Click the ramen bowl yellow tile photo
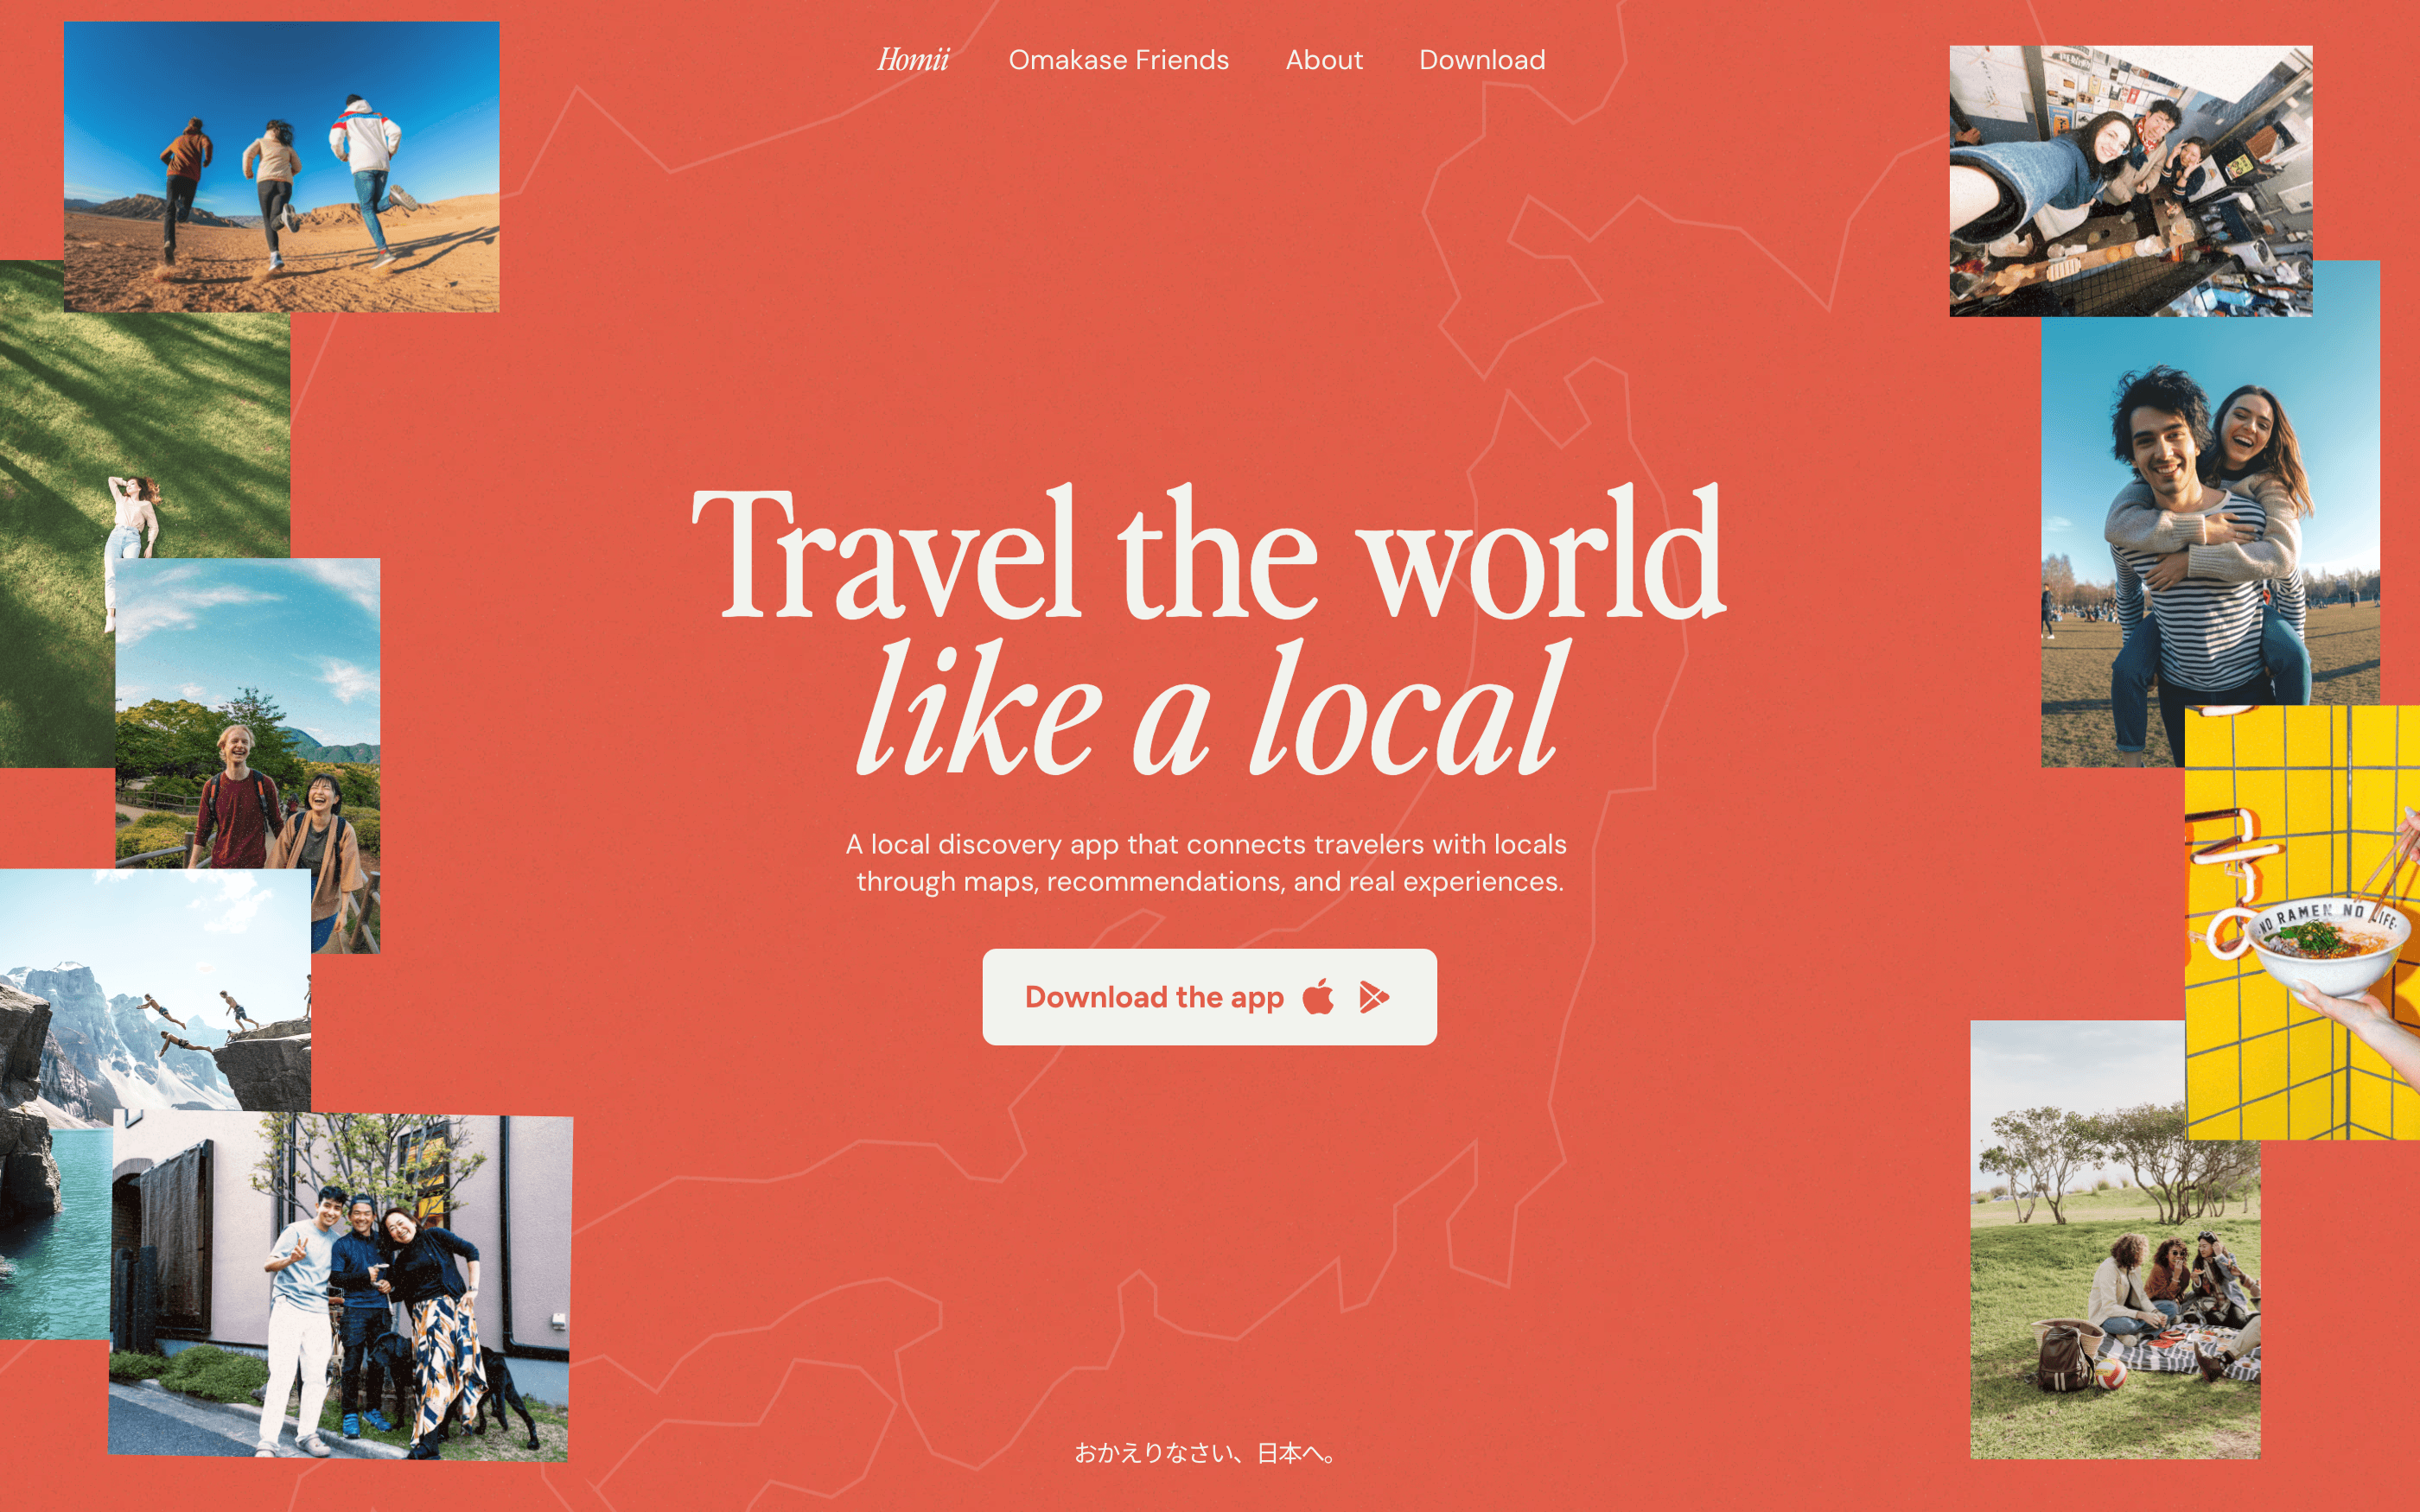The width and height of the screenshot is (2420, 1512). (2302, 922)
